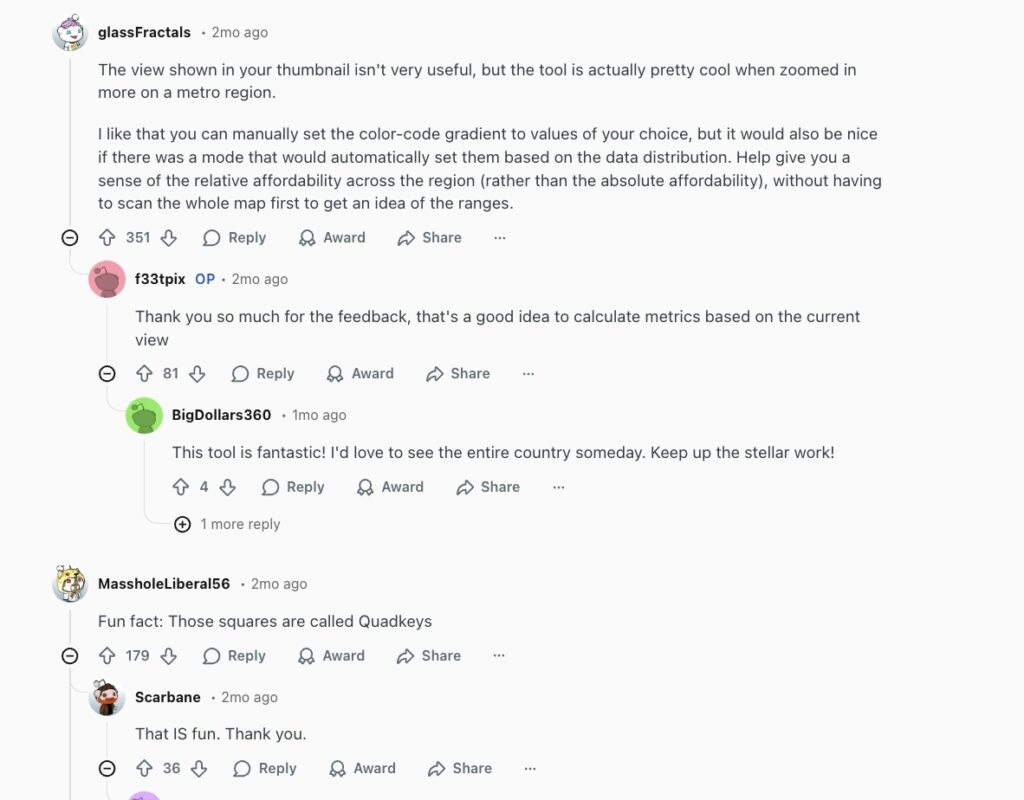Open glassFractals' avatar

coord(69,32)
